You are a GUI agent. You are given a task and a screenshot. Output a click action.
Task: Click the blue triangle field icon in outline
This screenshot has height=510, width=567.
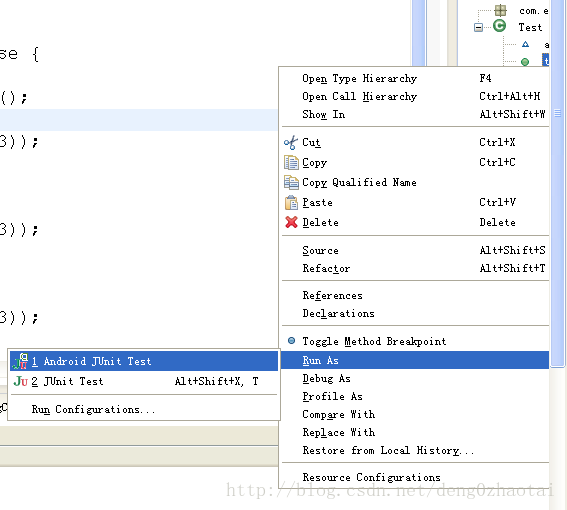(x=525, y=44)
